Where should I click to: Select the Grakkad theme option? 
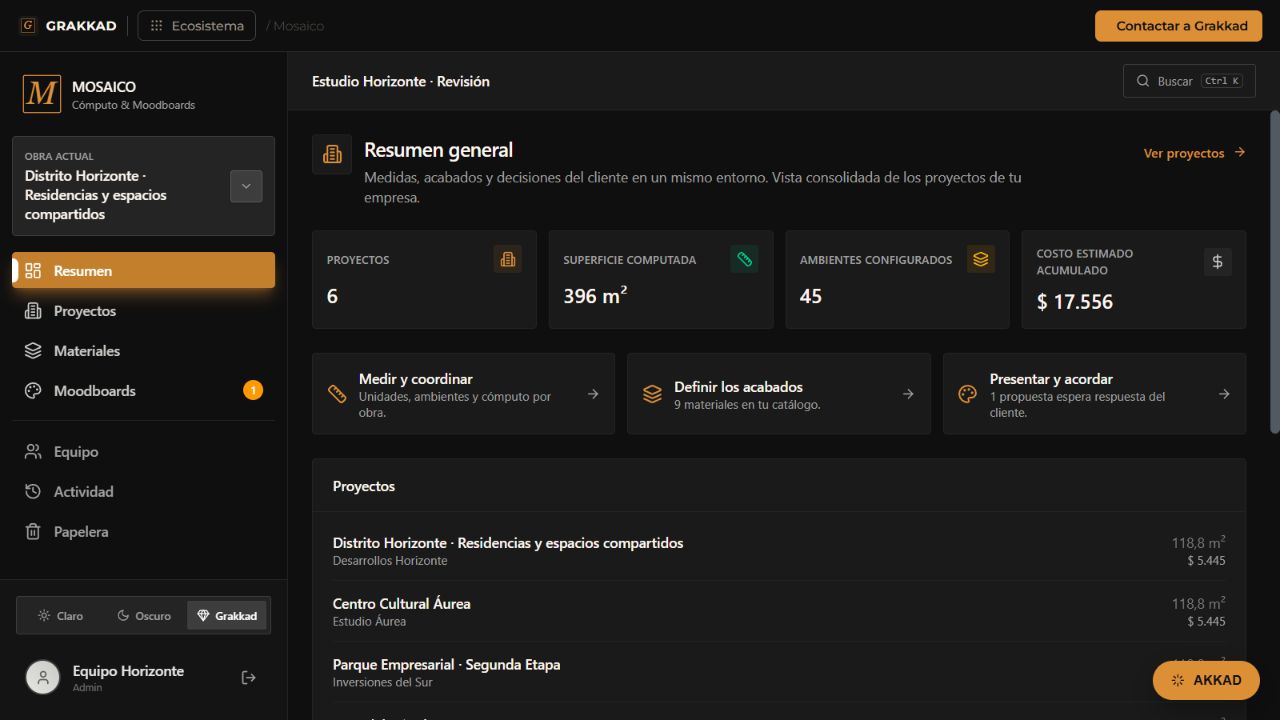(x=228, y=616)
